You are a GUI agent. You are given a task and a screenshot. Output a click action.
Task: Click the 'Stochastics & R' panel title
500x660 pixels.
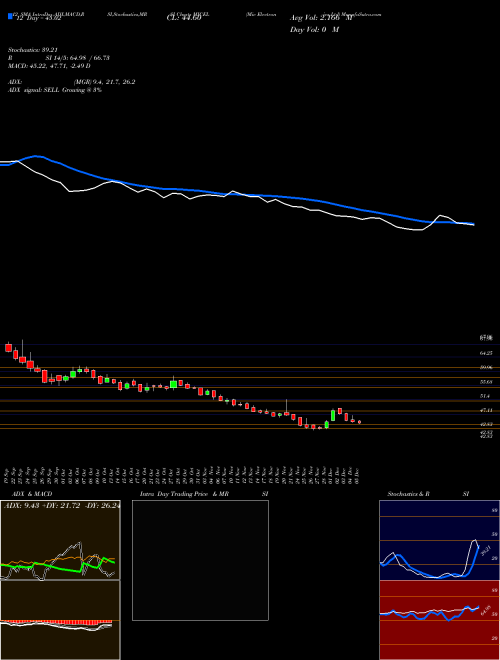tap(409, 494)
